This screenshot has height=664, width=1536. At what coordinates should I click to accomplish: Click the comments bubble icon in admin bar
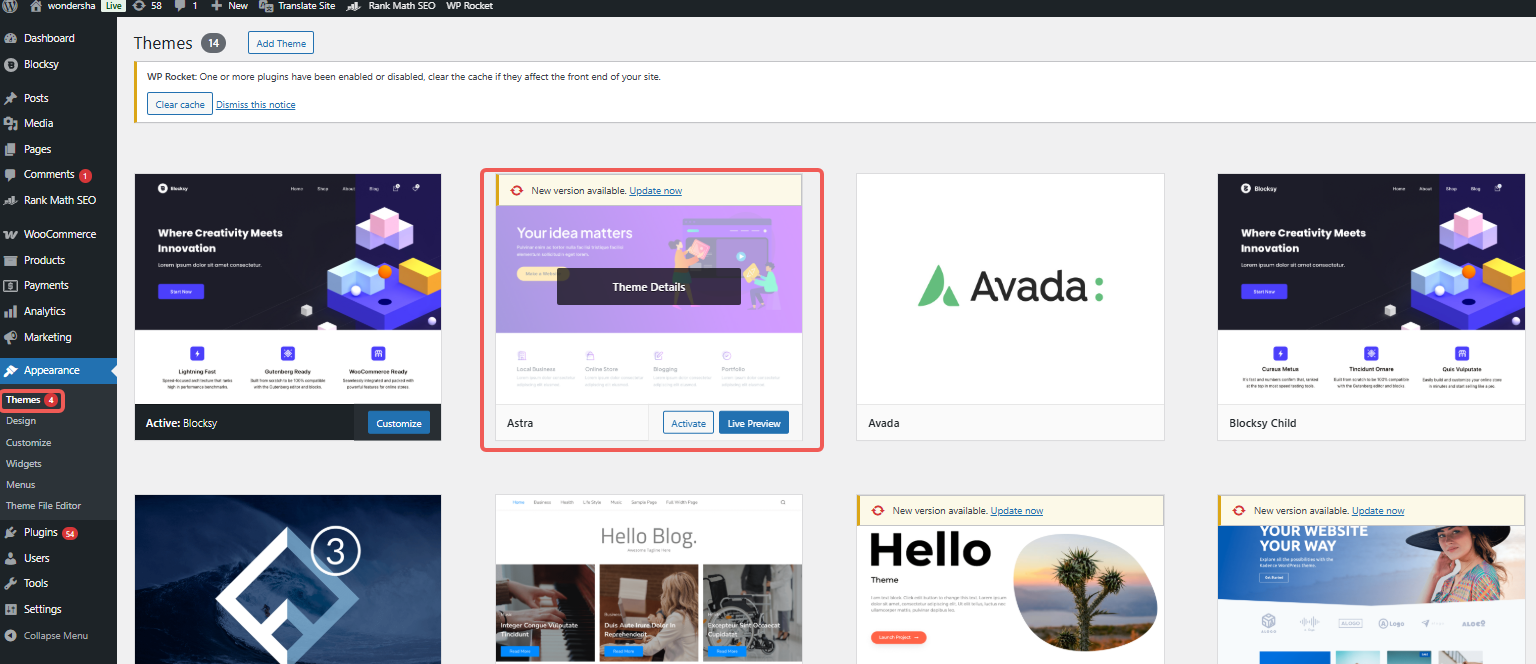[181, 6]
